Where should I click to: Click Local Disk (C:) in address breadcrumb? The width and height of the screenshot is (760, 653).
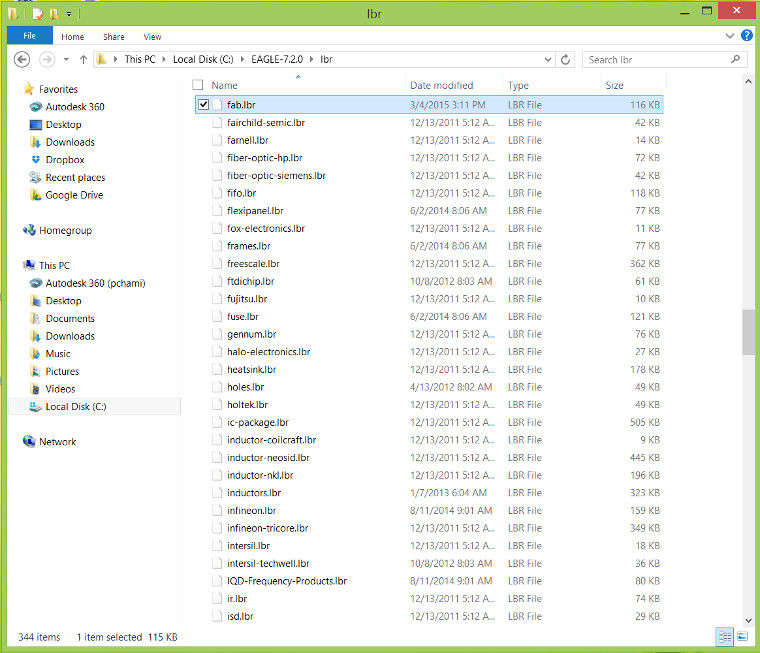[203, 59]
